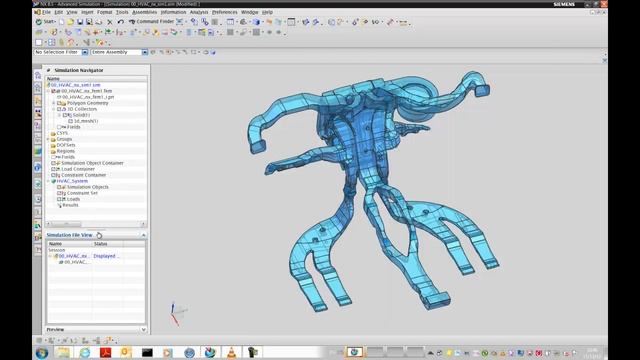
Task: Click the Simulation Navigator tab on resource bar
Action: [38, 75]
